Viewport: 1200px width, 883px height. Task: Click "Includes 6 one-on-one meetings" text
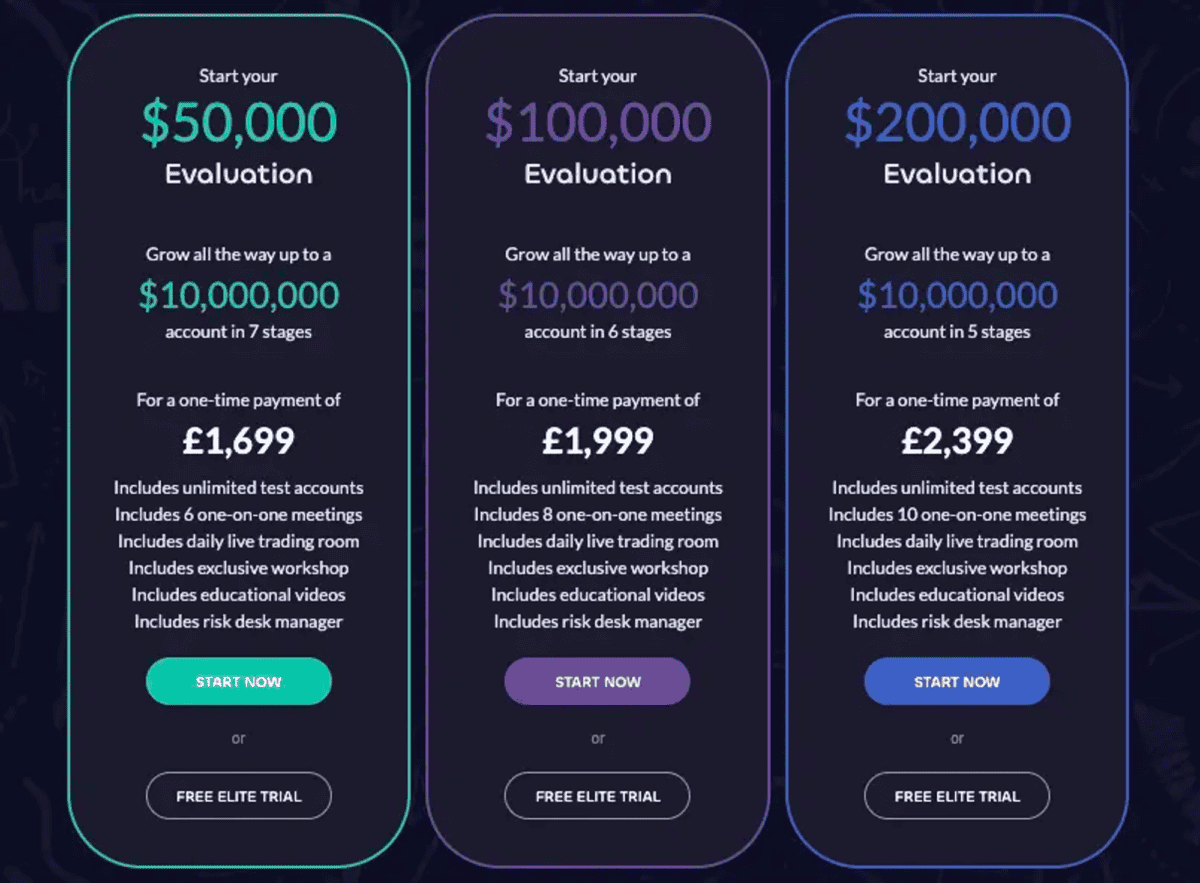238,515
